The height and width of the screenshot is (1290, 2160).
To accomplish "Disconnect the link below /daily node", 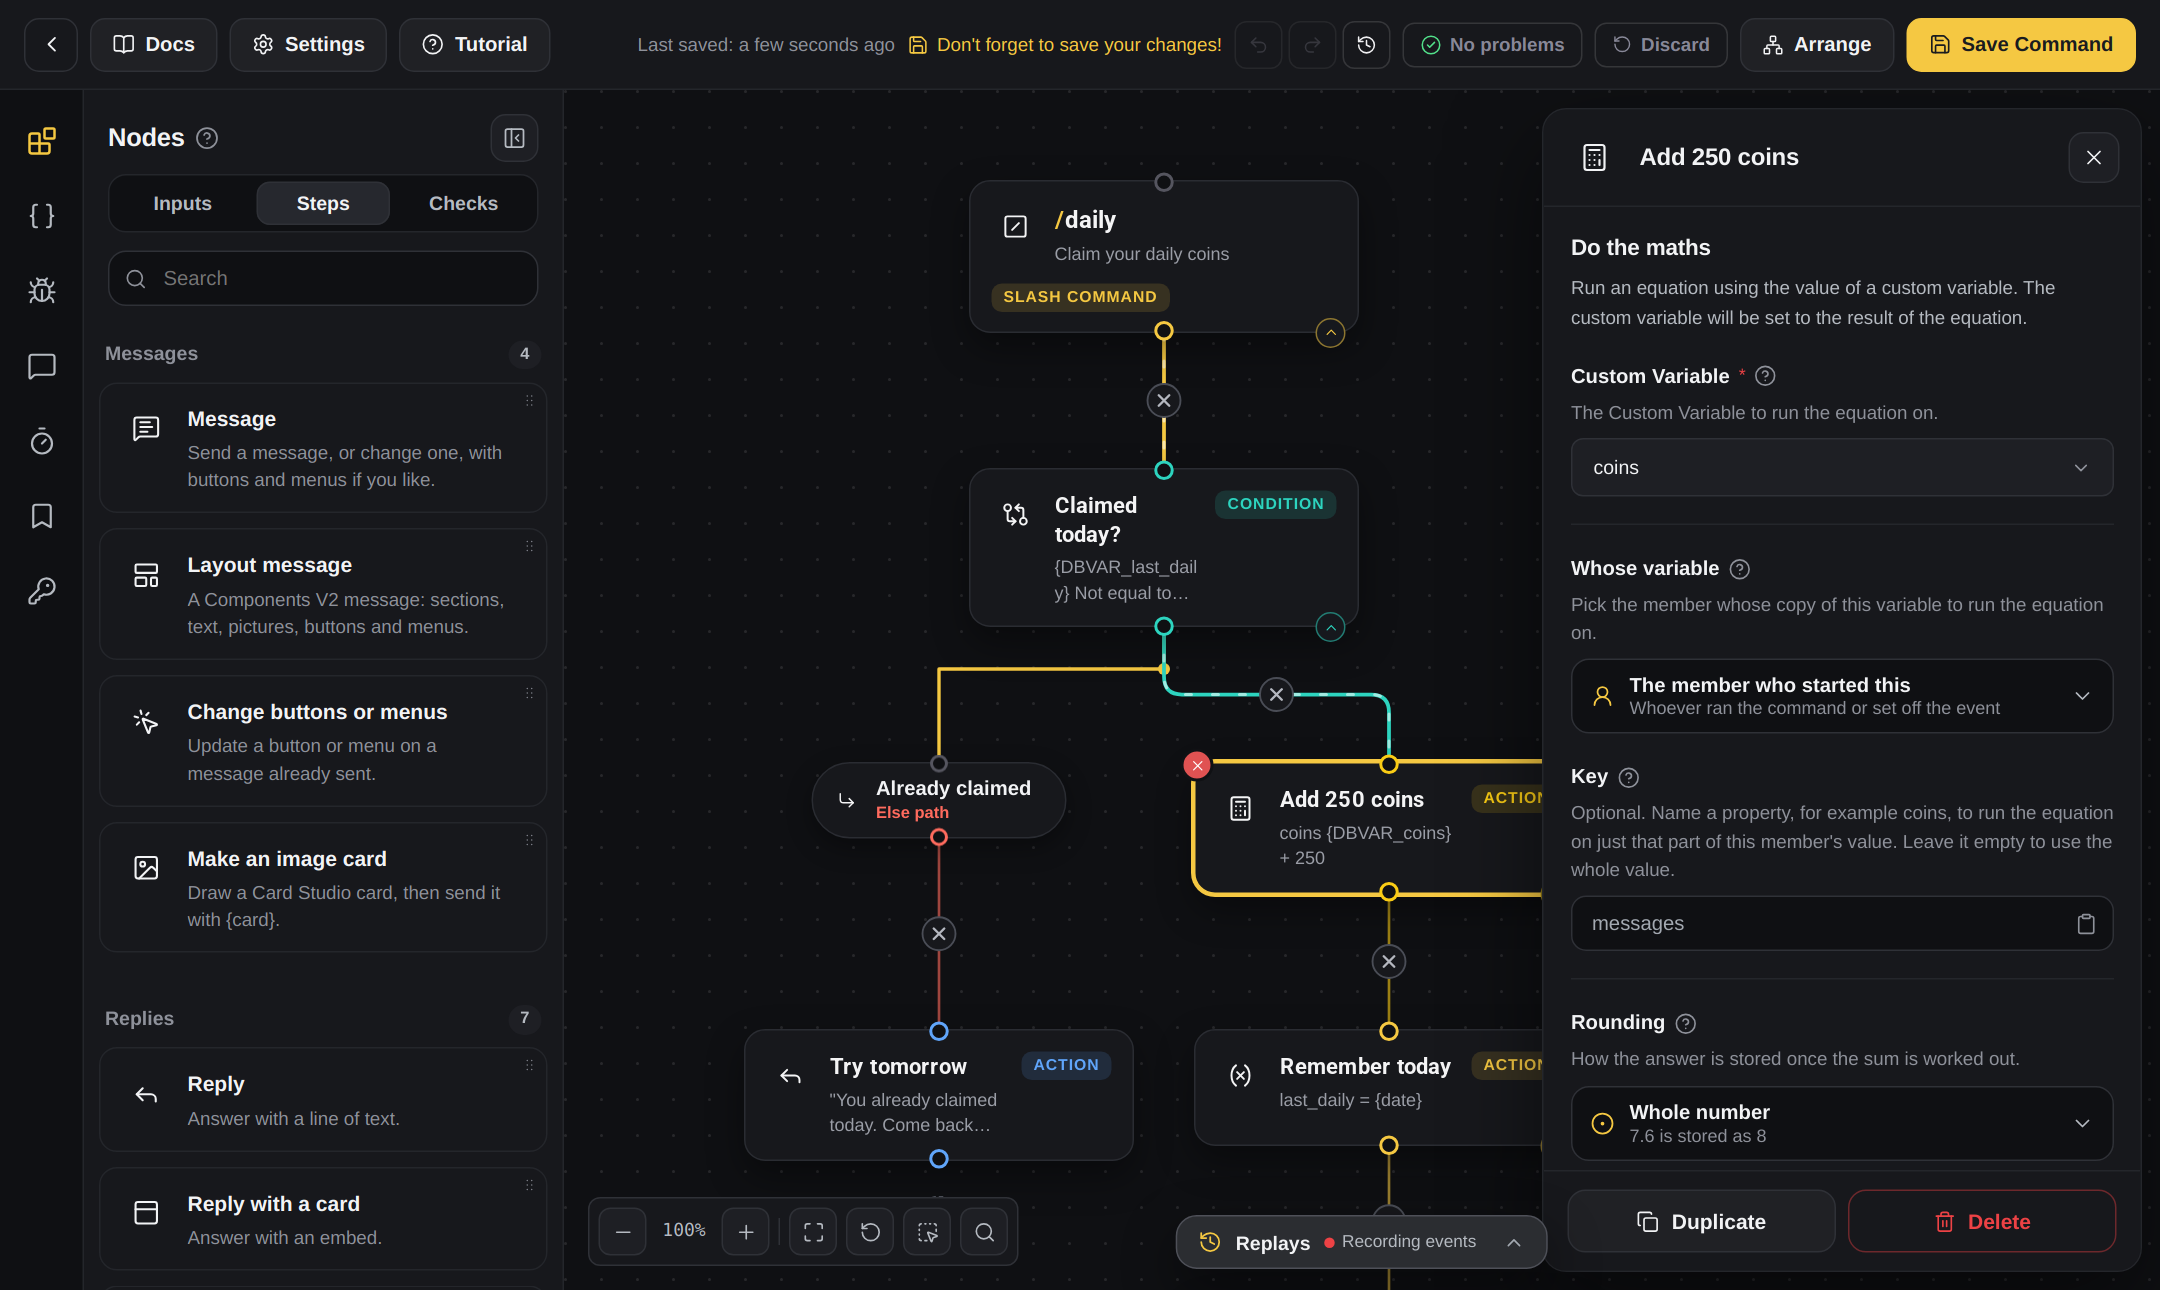I will coord(1164,401).
